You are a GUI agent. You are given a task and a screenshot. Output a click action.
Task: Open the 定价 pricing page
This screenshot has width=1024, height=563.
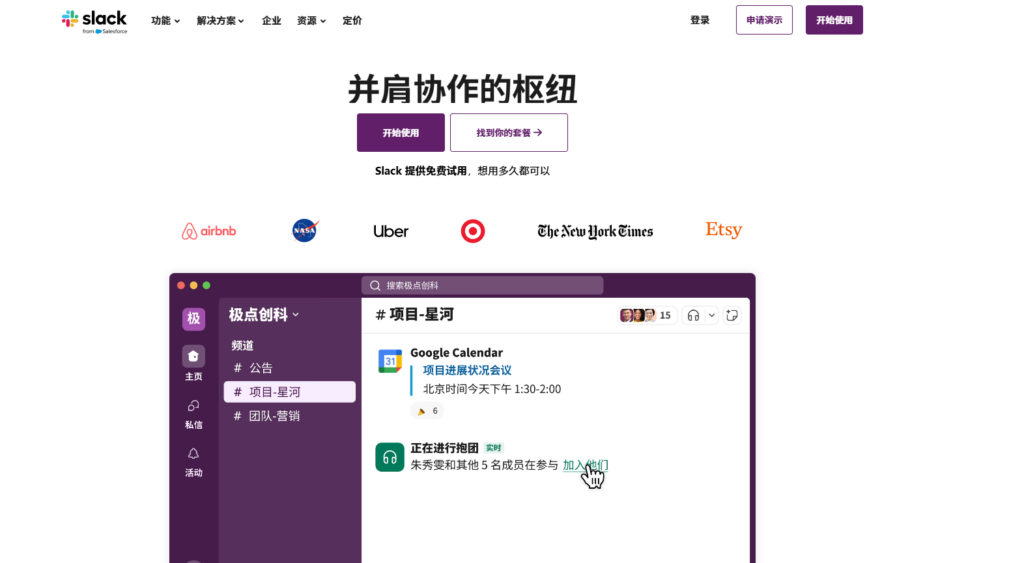tap(352, 21)
